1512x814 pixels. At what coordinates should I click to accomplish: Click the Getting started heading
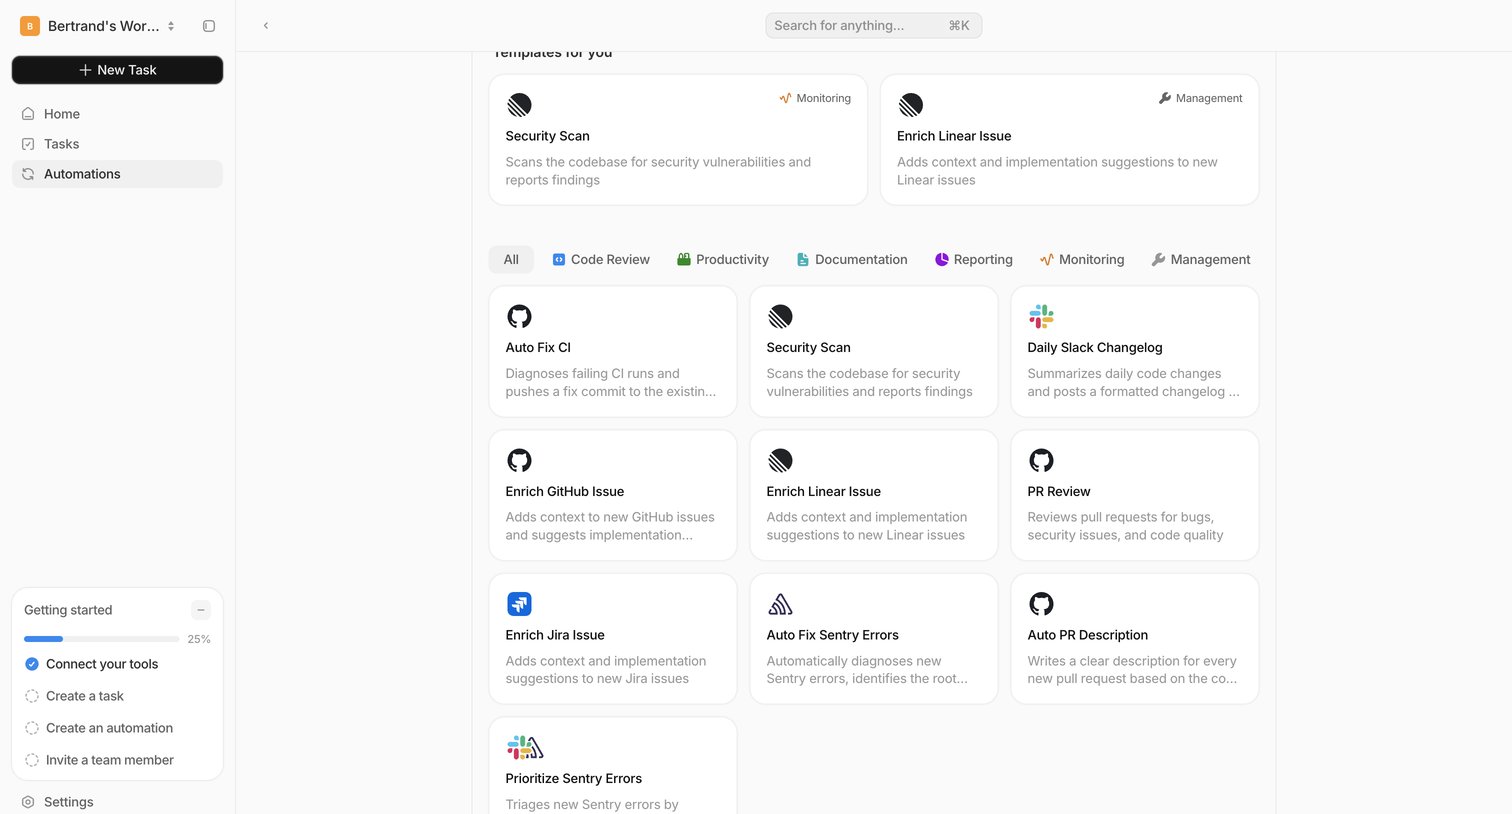pyautogui.click(x=68, y=610)
